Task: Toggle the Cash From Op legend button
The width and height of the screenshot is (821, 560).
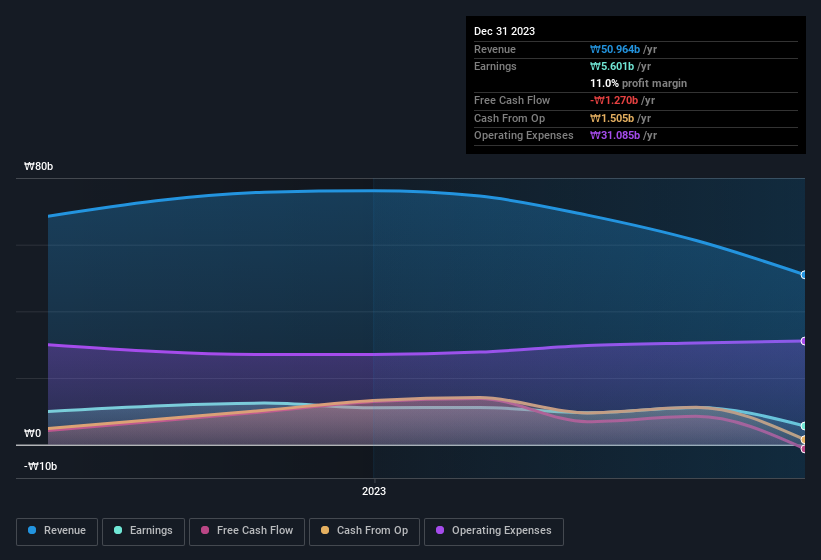Action: pos(364,532)
